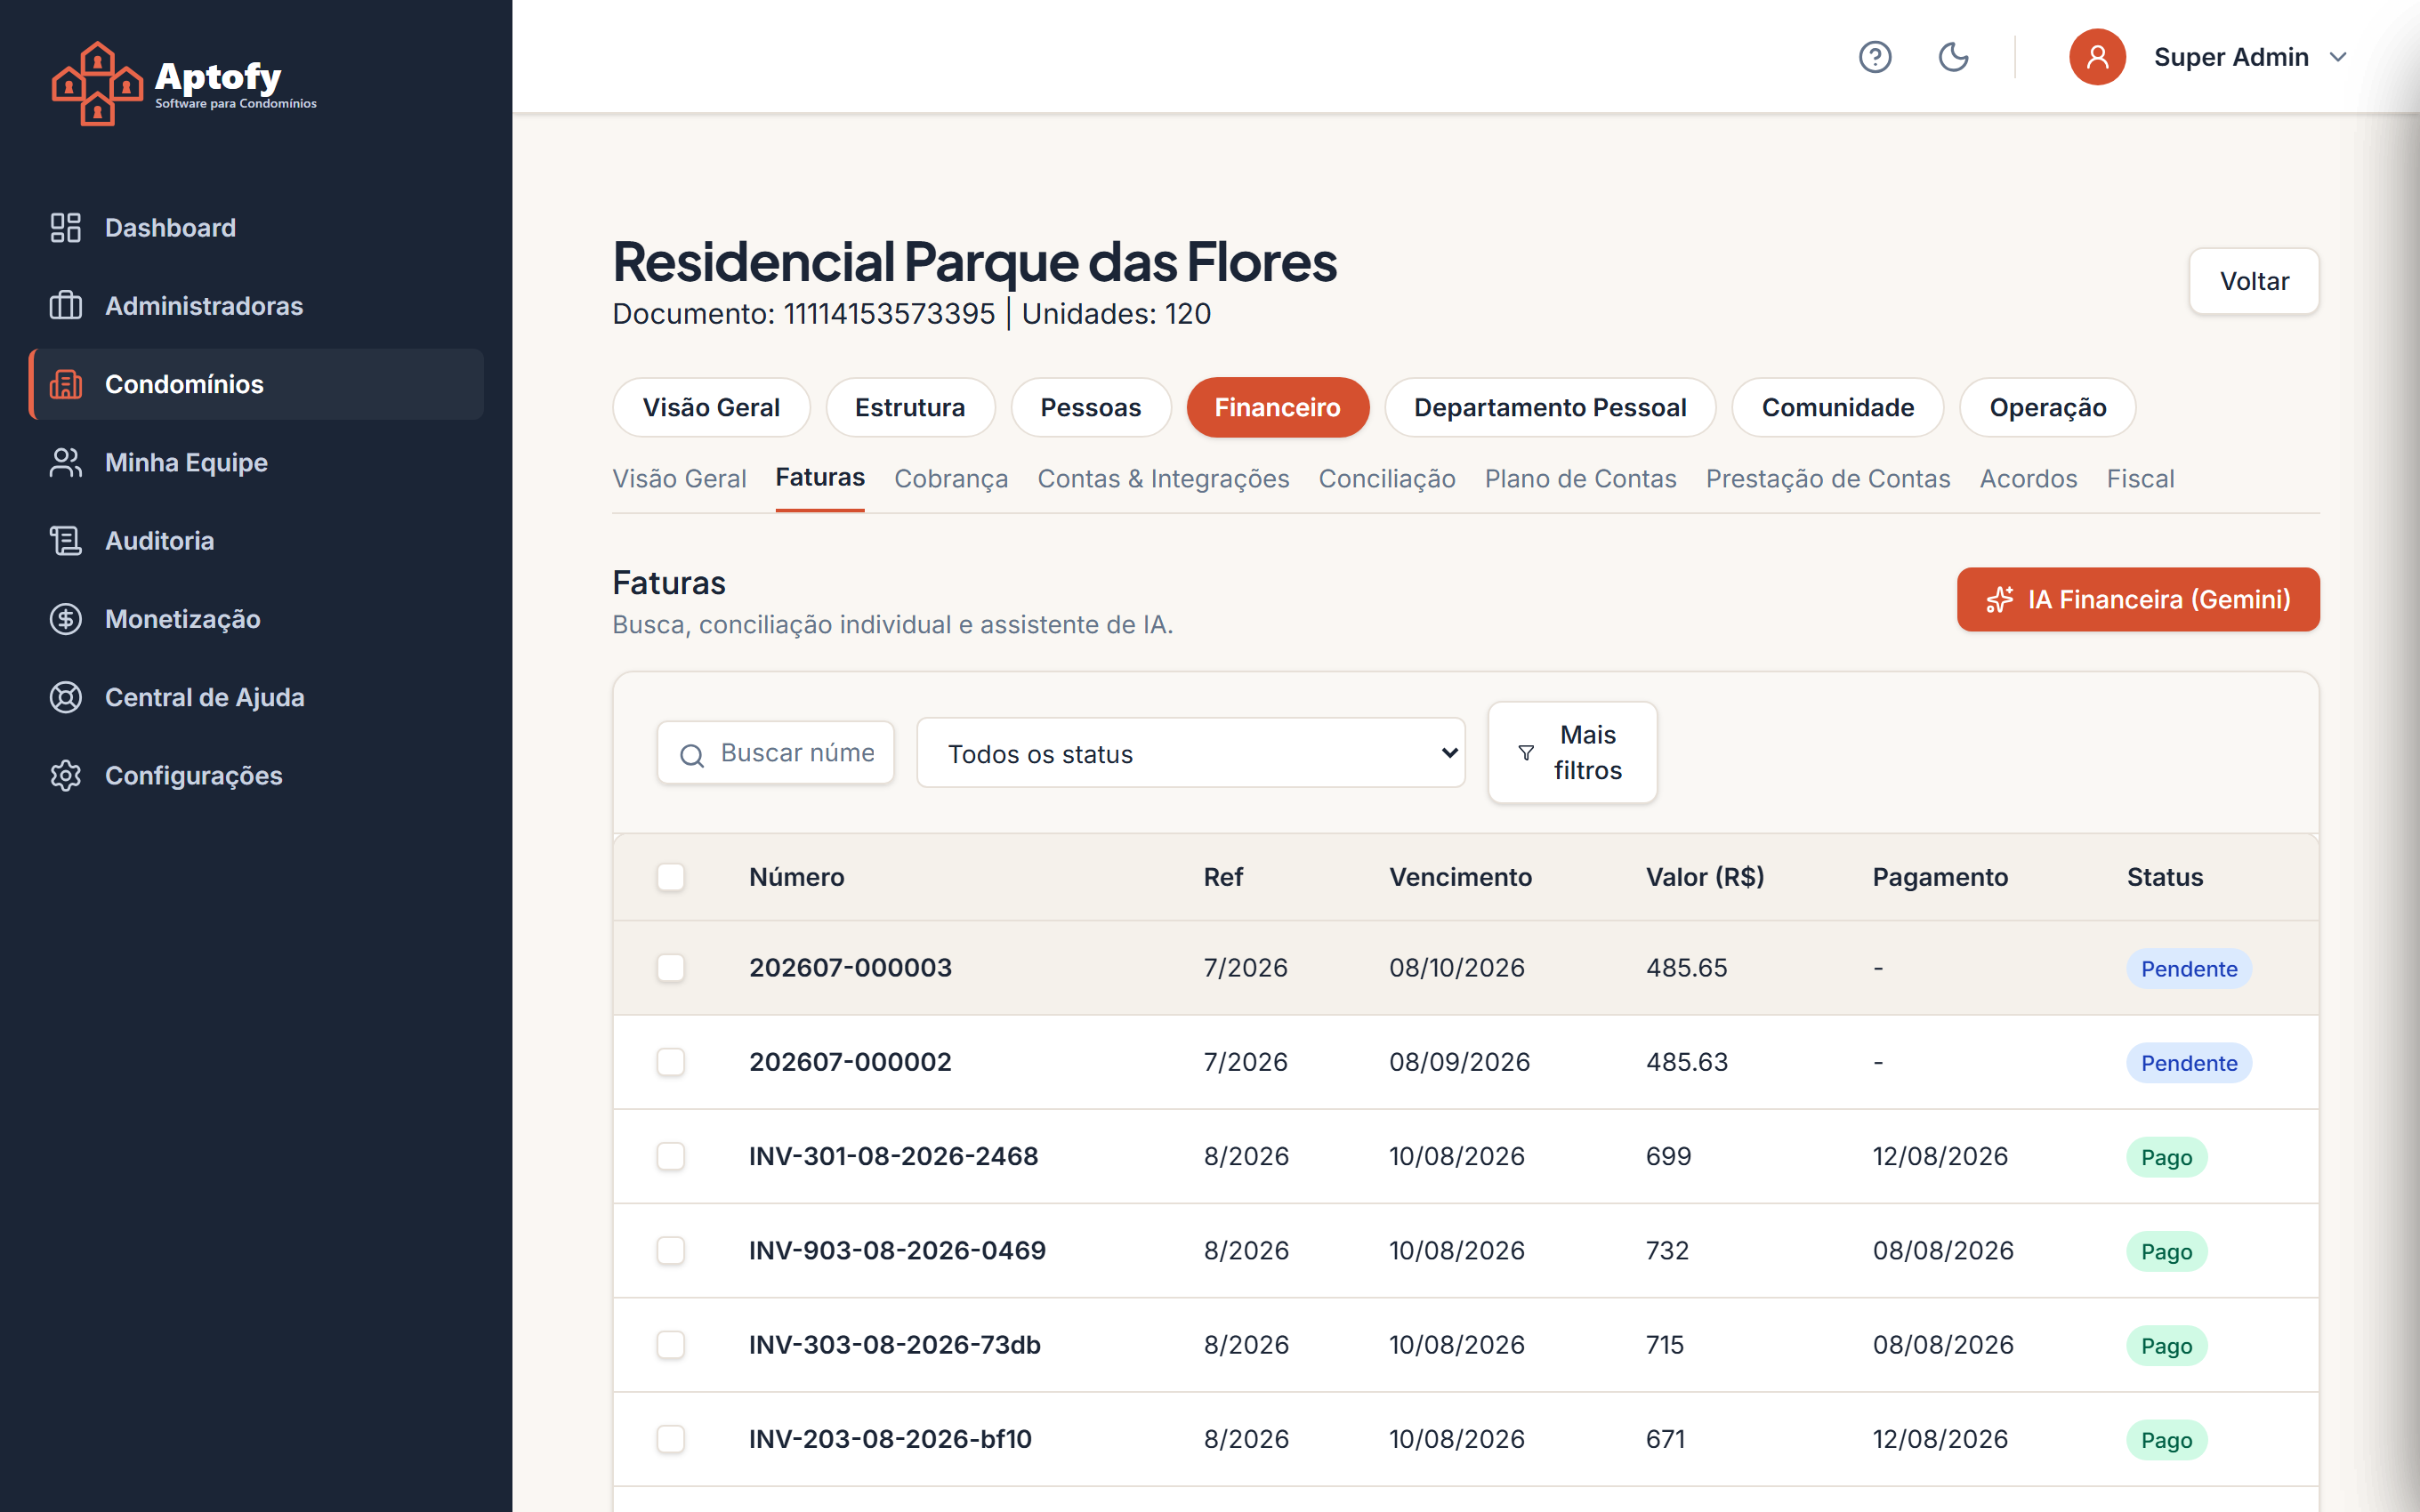
Task: Focus the Buscar número search field
Action: (x=776, y=753)
